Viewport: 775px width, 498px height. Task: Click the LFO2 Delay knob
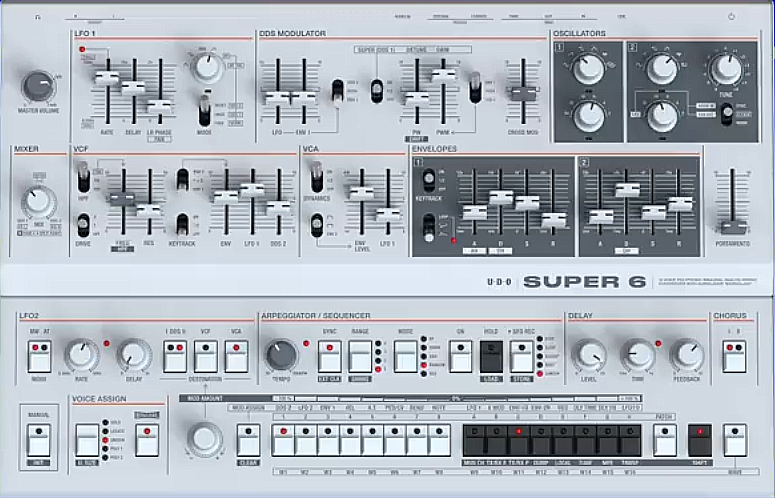click(x=134, y=355)
